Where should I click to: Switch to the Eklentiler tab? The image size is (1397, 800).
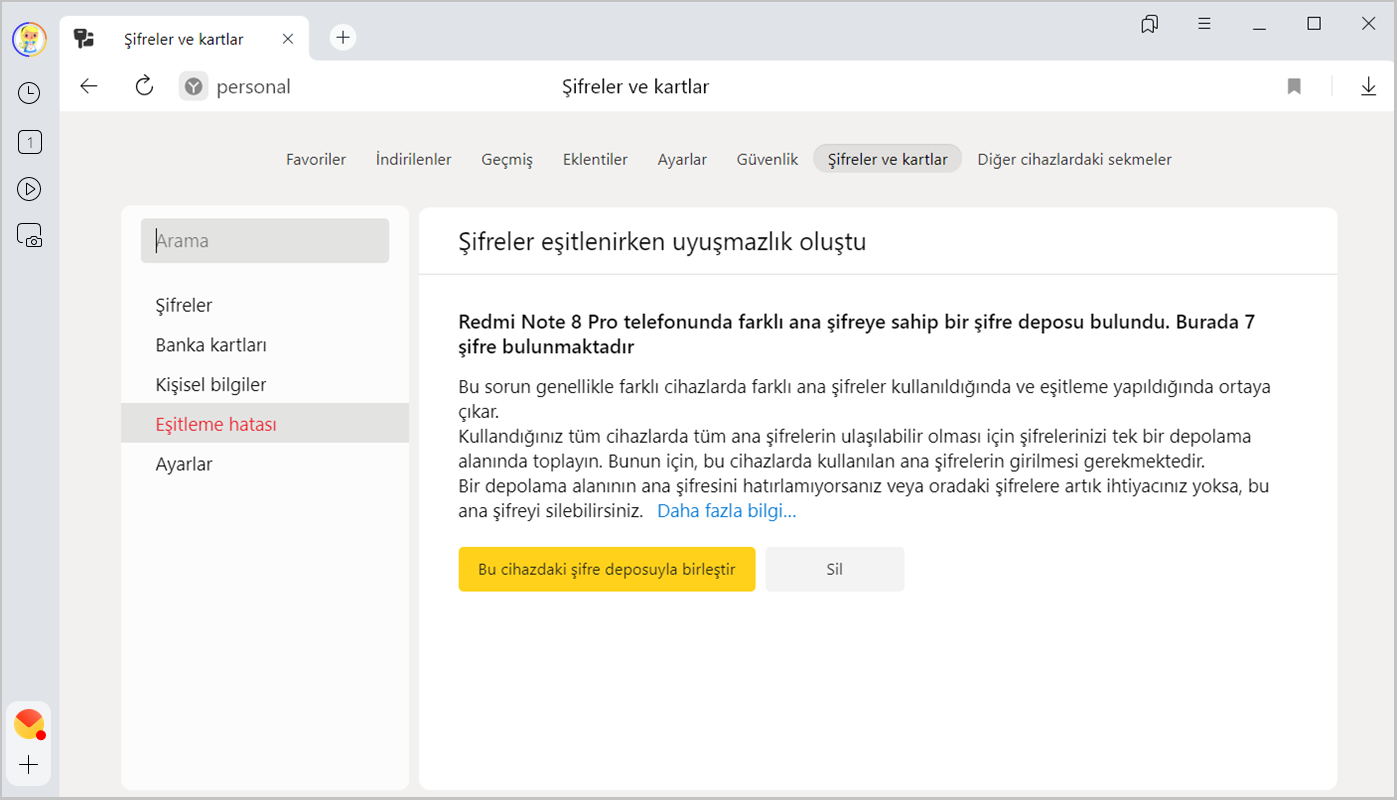click(595, 159)
